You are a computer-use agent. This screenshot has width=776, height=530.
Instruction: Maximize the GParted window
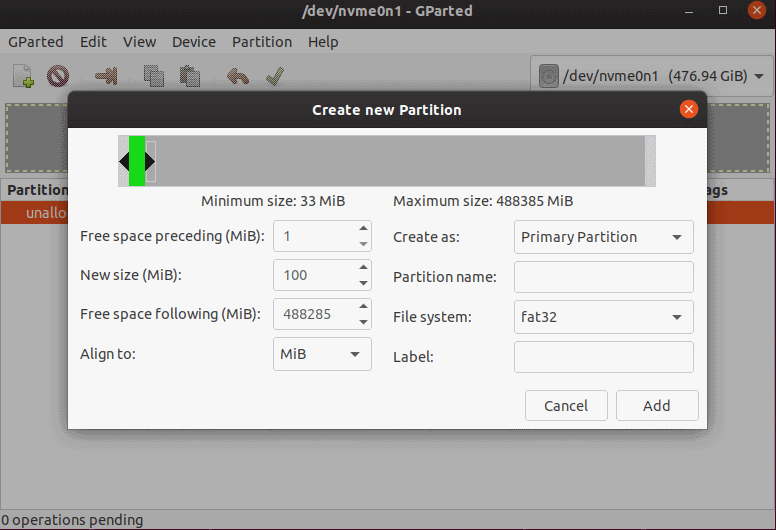pos(723,10)
